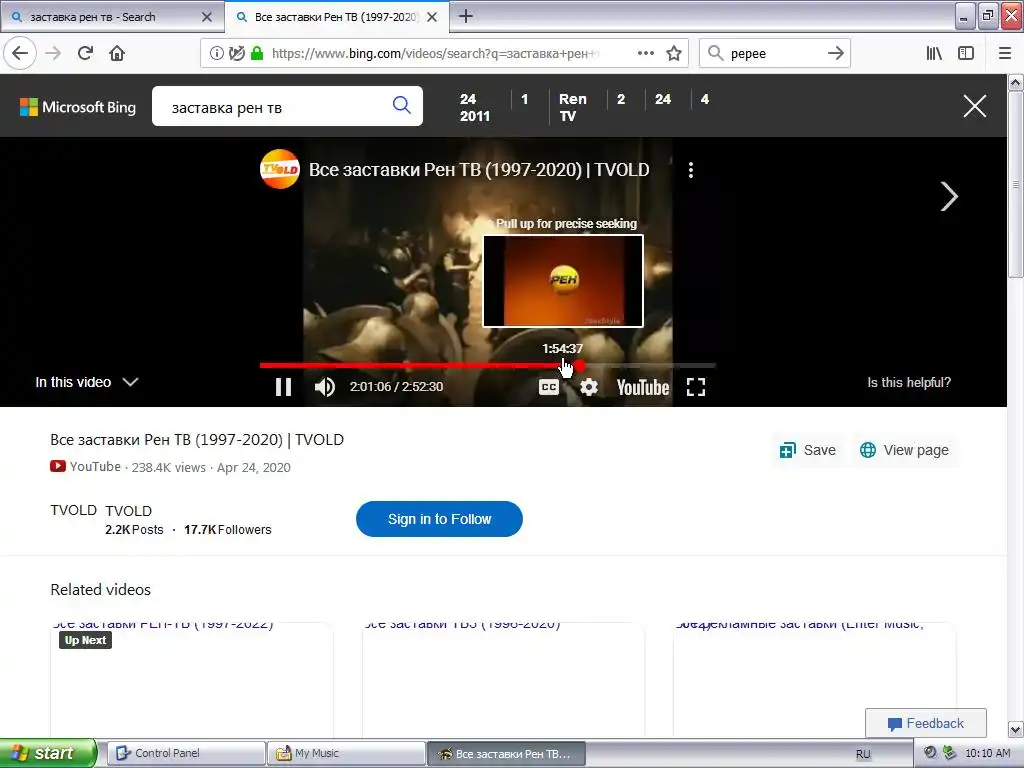Click the red playhead scrubber dot
This screenshot has width=1024, height=768.
click(579, 366)
